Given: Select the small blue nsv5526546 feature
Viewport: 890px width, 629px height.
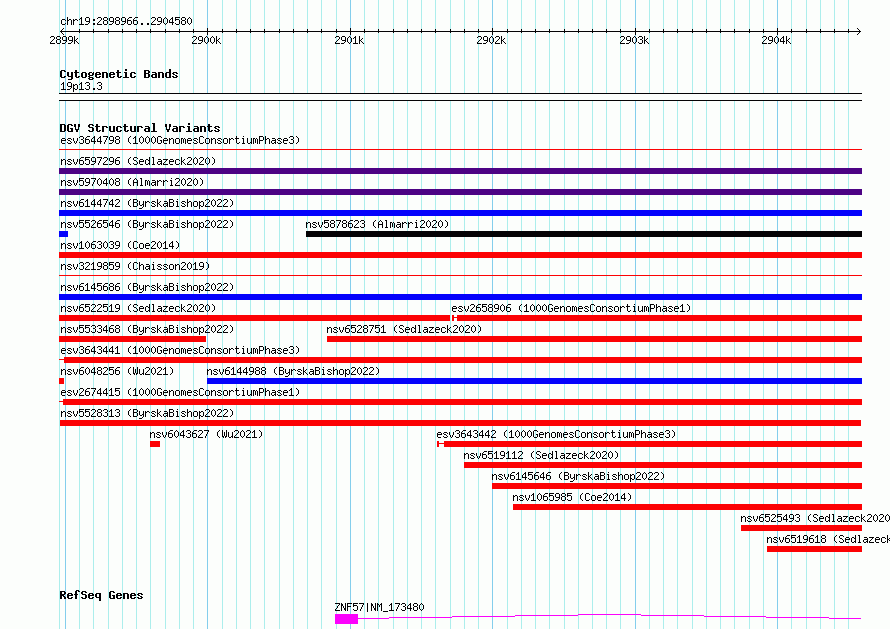Looking at the screenshot, I should click(x=64, y=234).
